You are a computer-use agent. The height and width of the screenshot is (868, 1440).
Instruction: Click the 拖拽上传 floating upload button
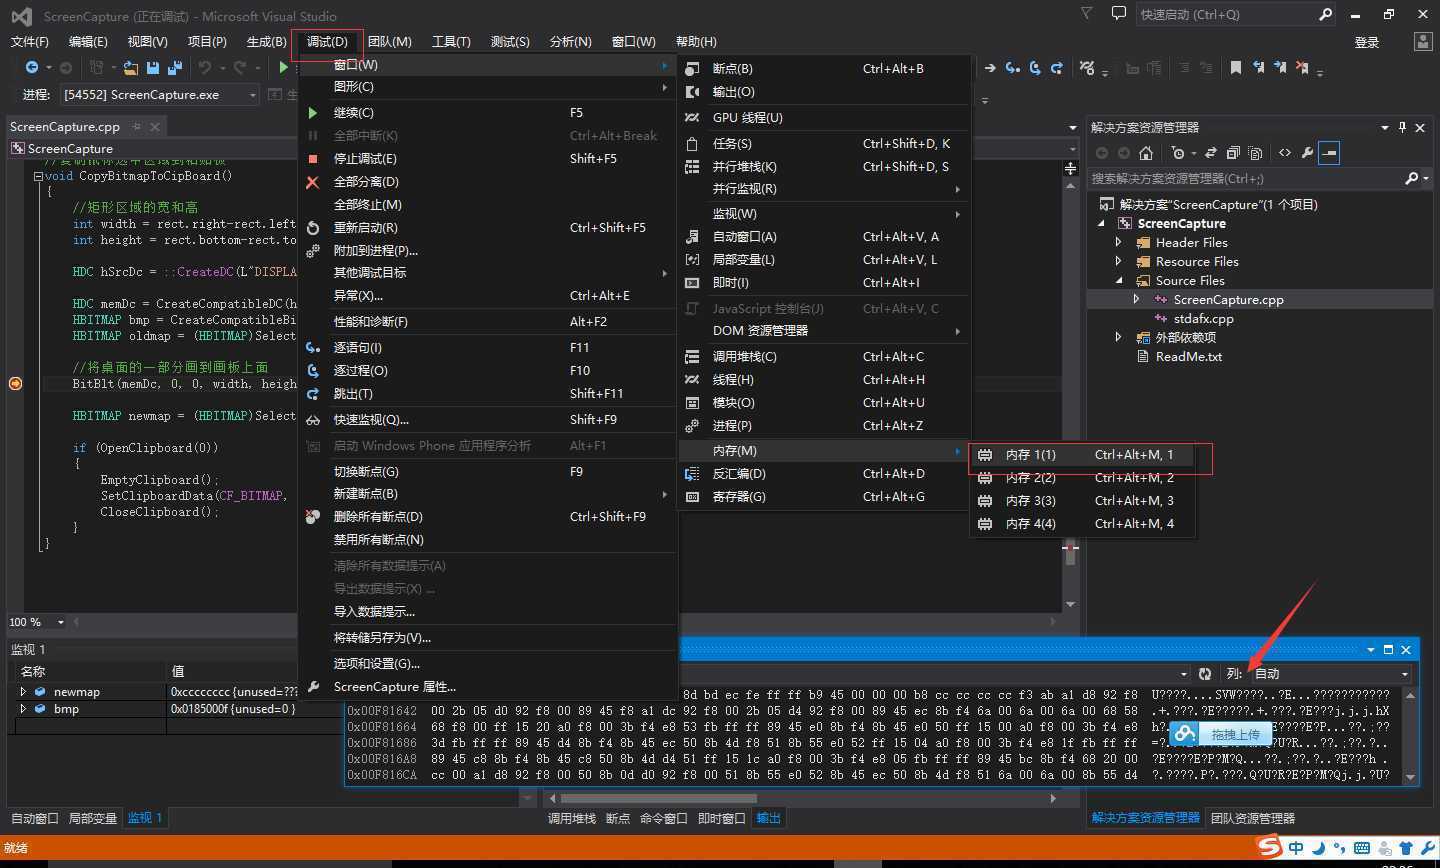click(x=1221, y=734)
